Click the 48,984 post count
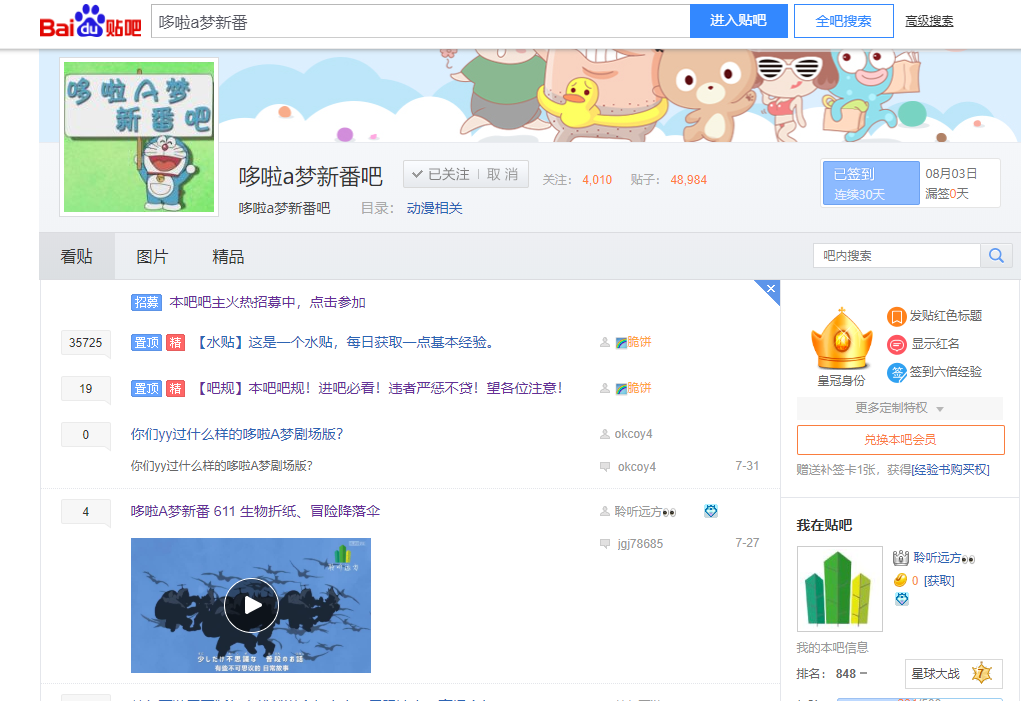1021x701 pixels. coord(688,180)
